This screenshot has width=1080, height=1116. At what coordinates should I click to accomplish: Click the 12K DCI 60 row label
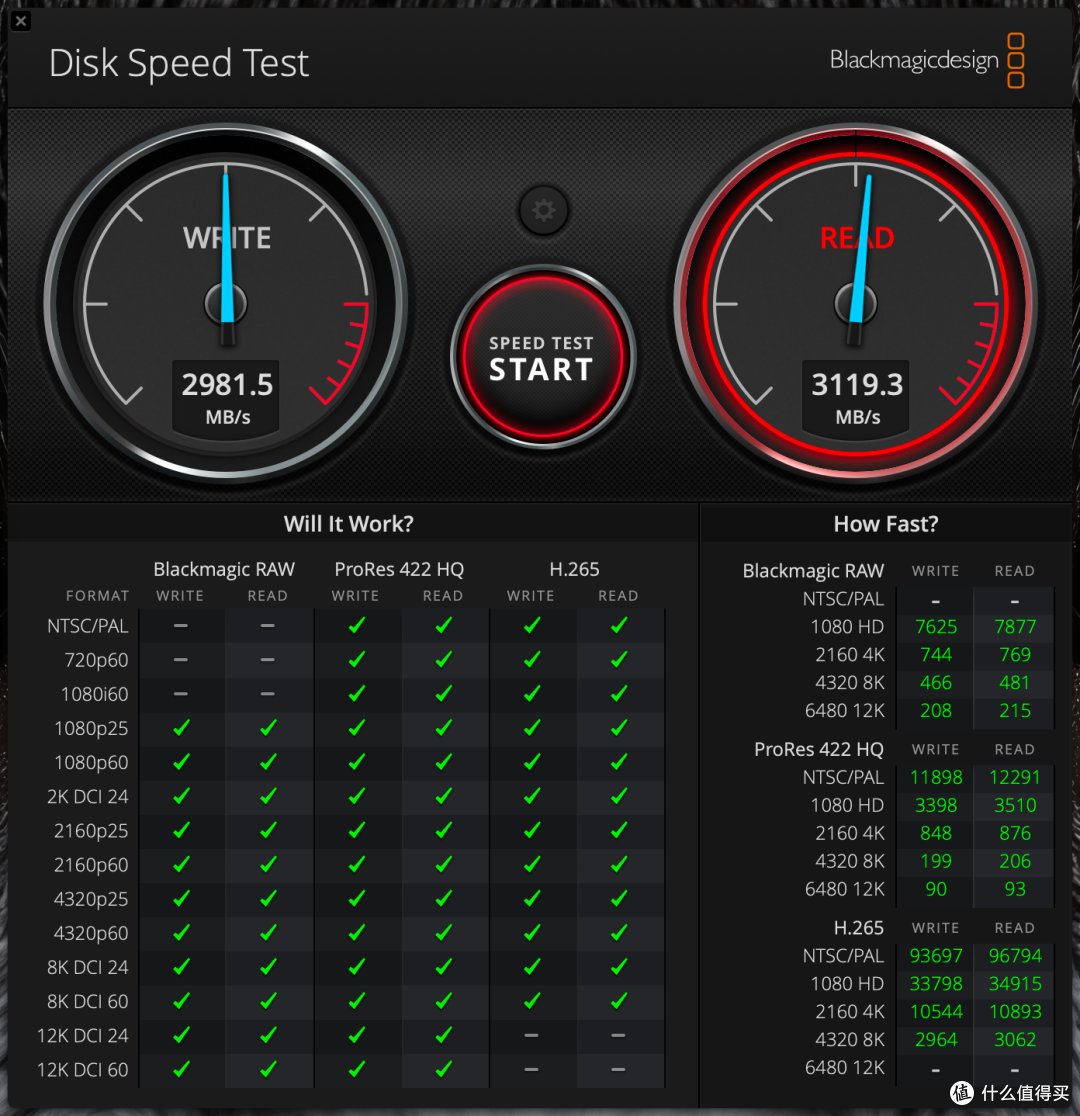[83, 1070]
